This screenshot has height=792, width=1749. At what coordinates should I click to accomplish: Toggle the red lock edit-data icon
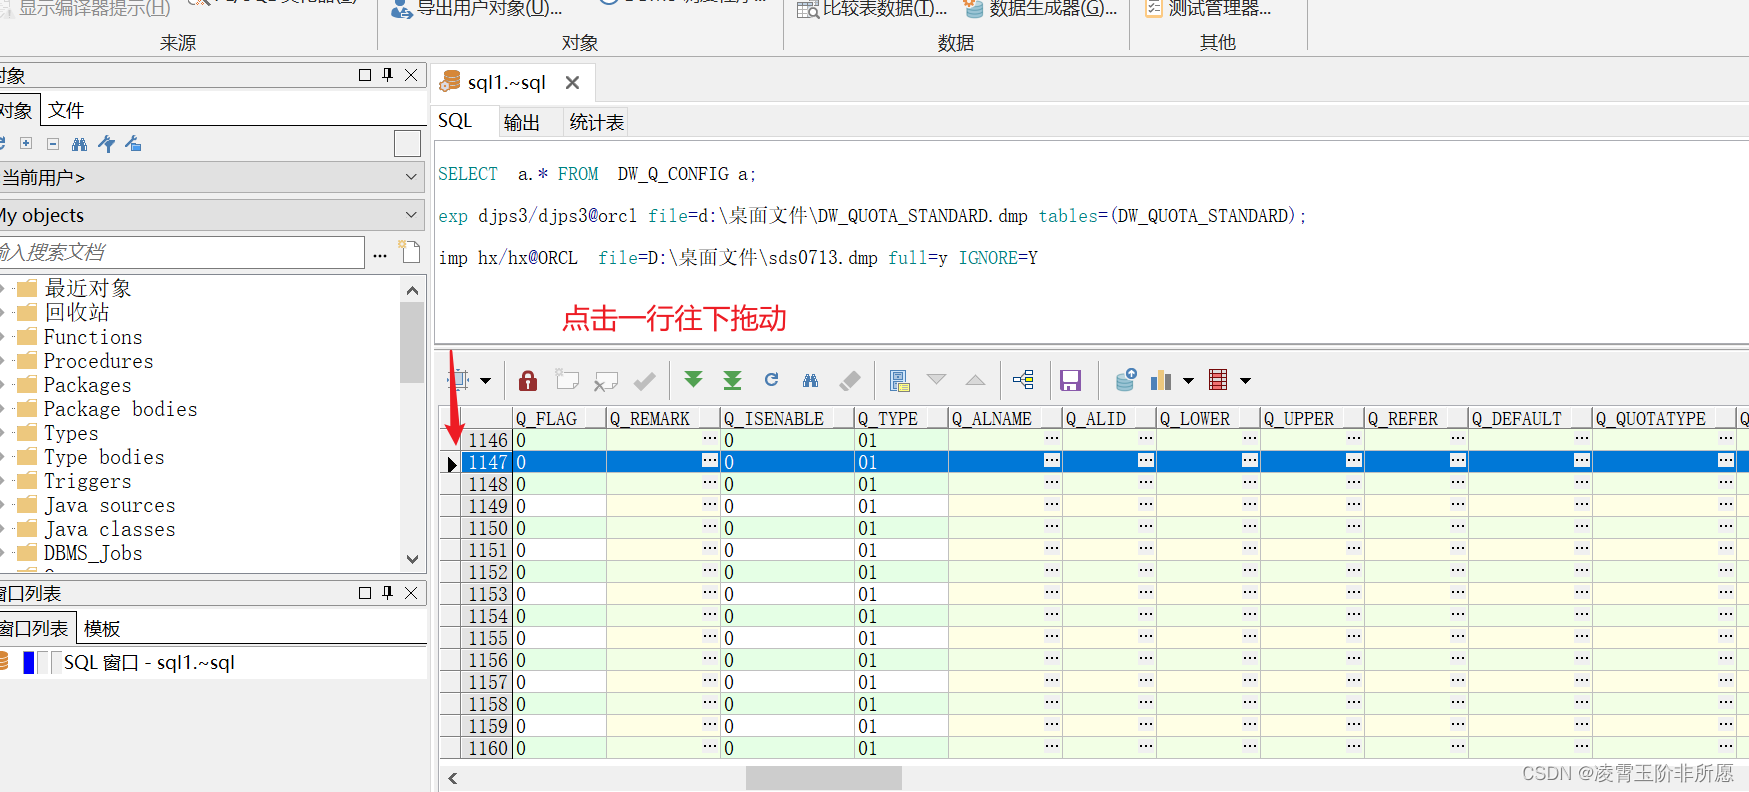pos(528,380)
